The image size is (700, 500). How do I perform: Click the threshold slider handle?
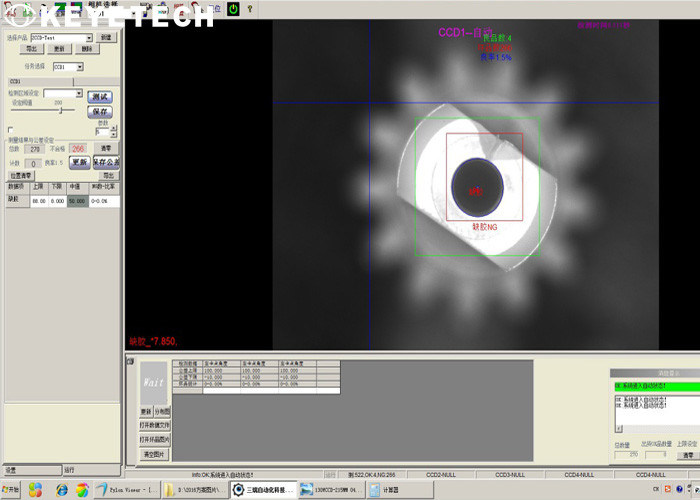pos(62,111)
